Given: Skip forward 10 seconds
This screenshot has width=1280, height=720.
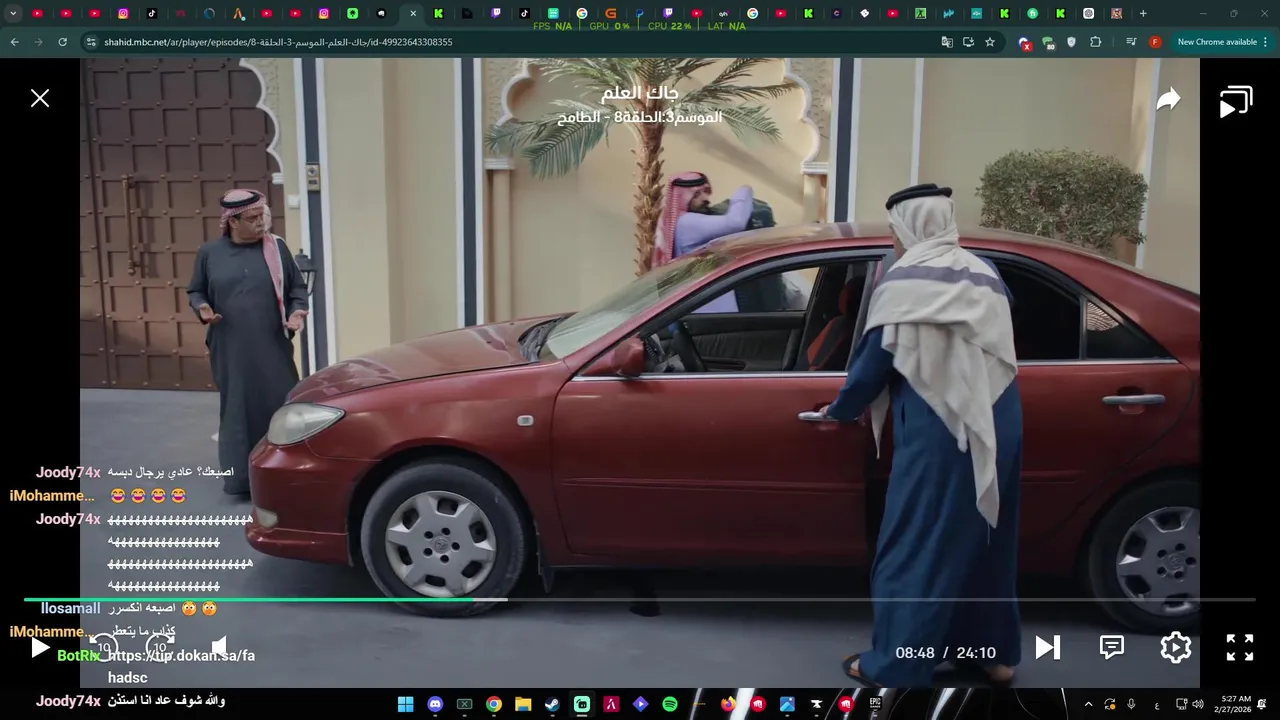Looking at the screenshot, I should (160, 647).
